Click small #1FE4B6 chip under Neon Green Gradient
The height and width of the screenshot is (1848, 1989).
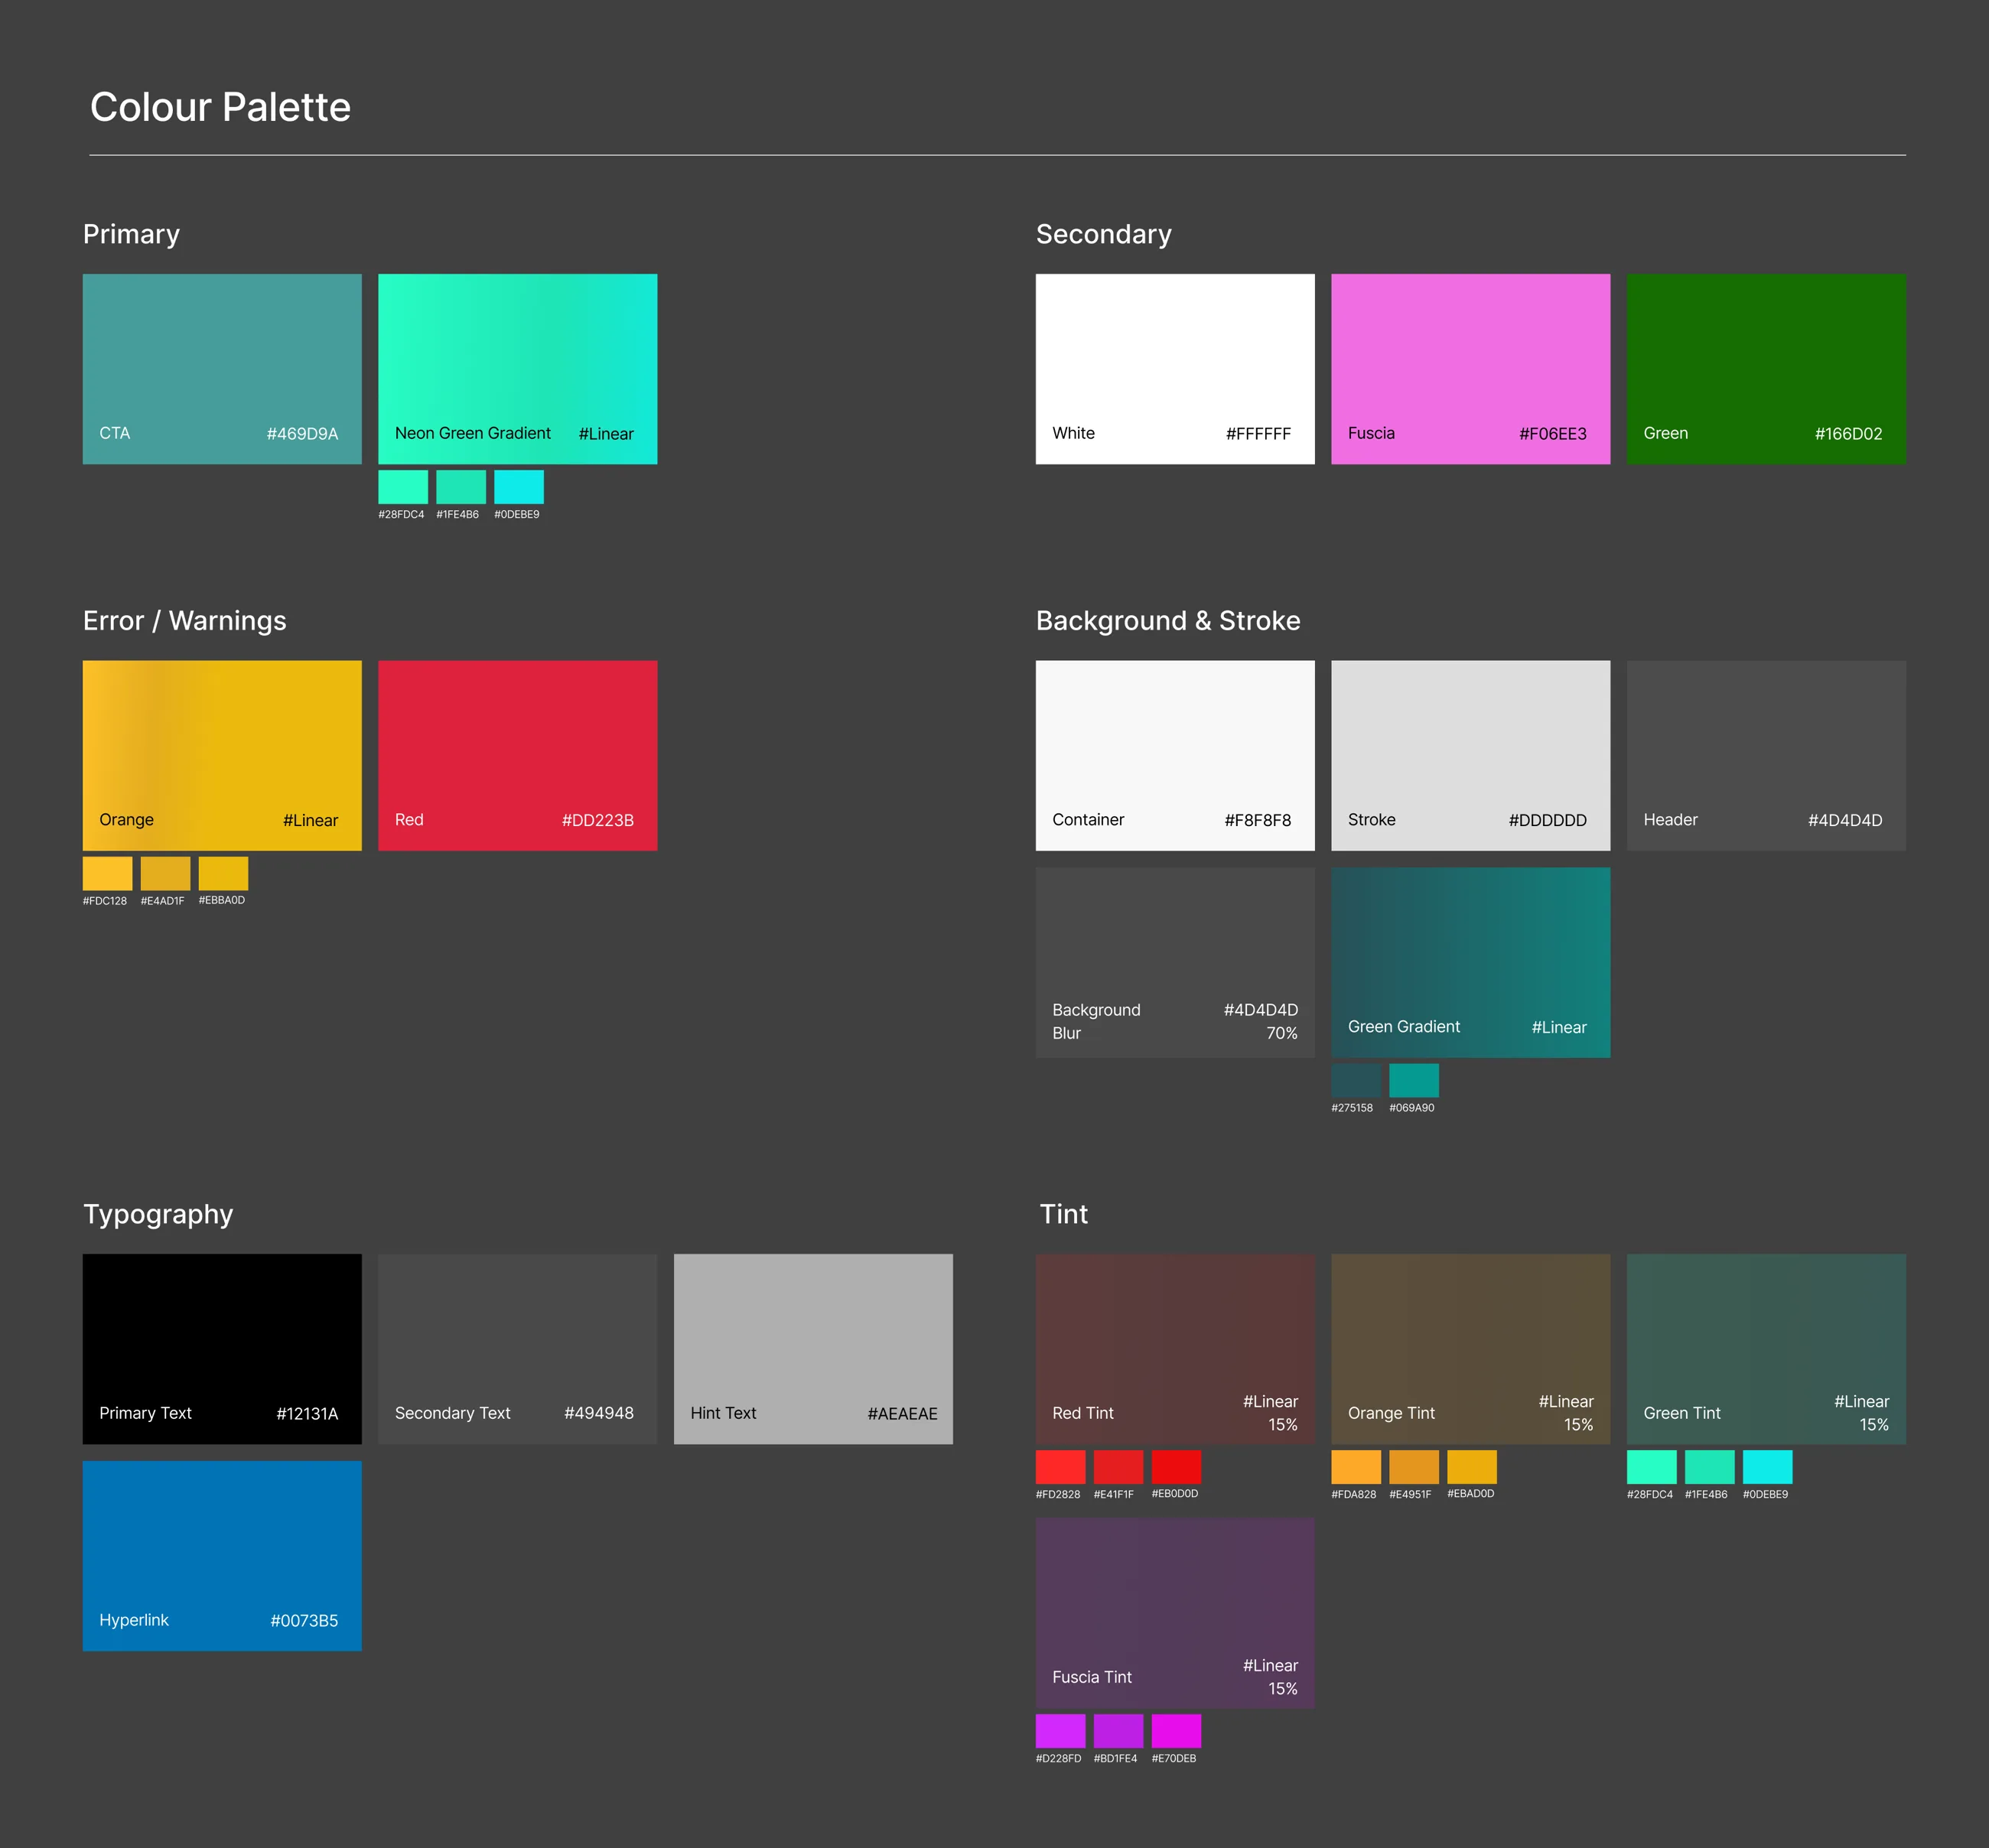461,487
